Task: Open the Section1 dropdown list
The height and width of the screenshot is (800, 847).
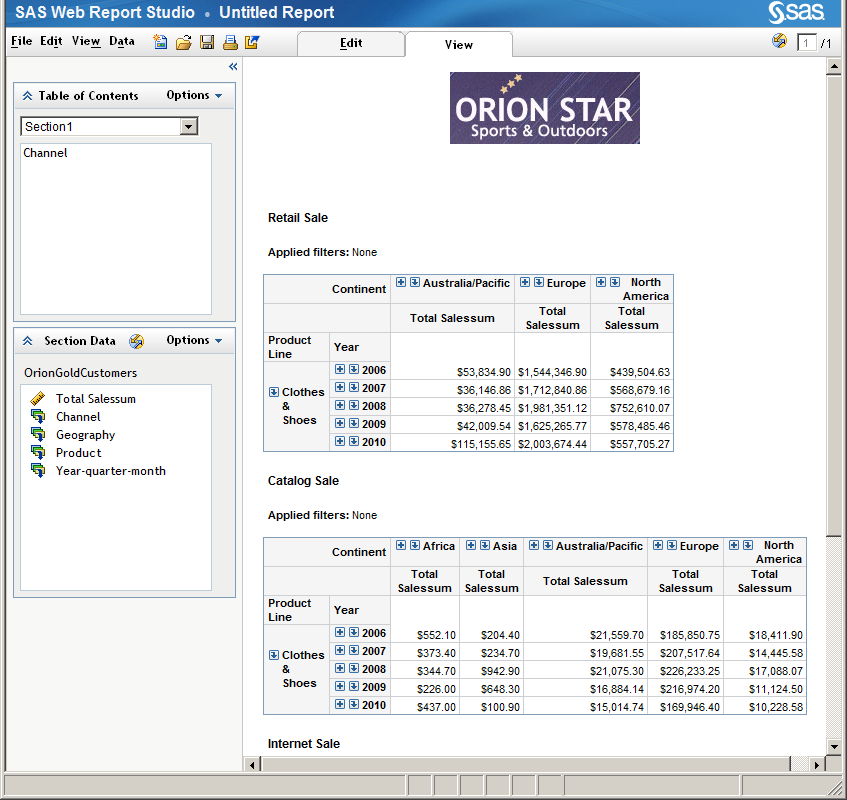Action: 189,127
